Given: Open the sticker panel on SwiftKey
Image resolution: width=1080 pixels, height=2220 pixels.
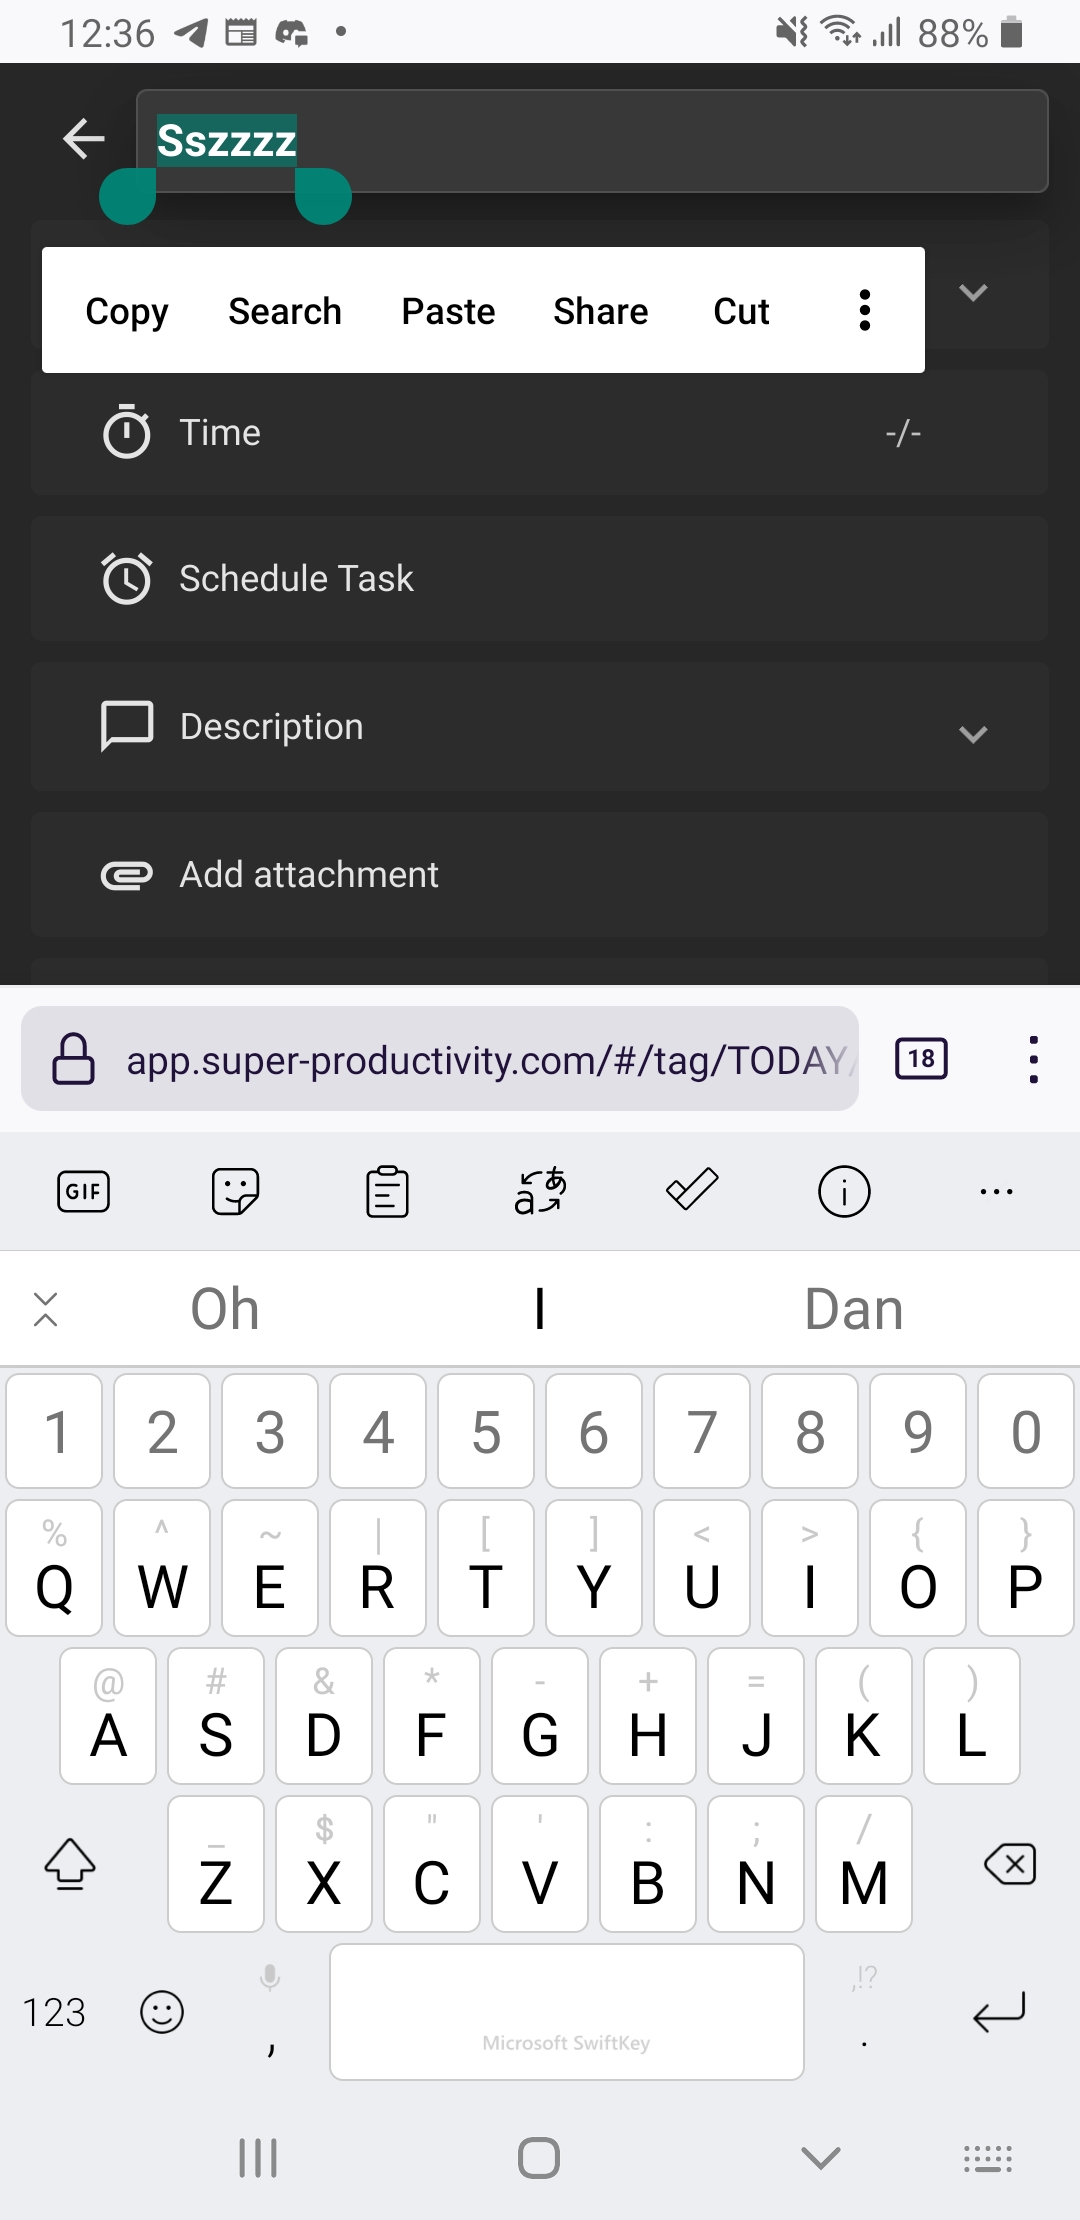Looking at the screenshot, I should point(236,1191).
